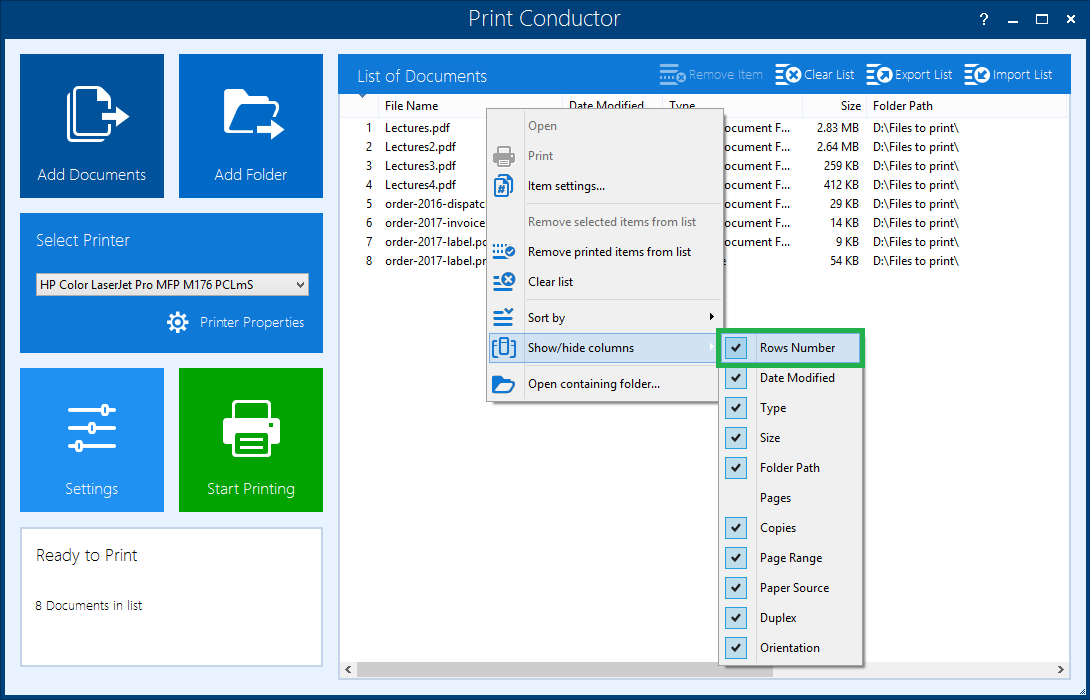Disable the Duplex column checkbox
1090x700 pixels.
pos(737,618)
